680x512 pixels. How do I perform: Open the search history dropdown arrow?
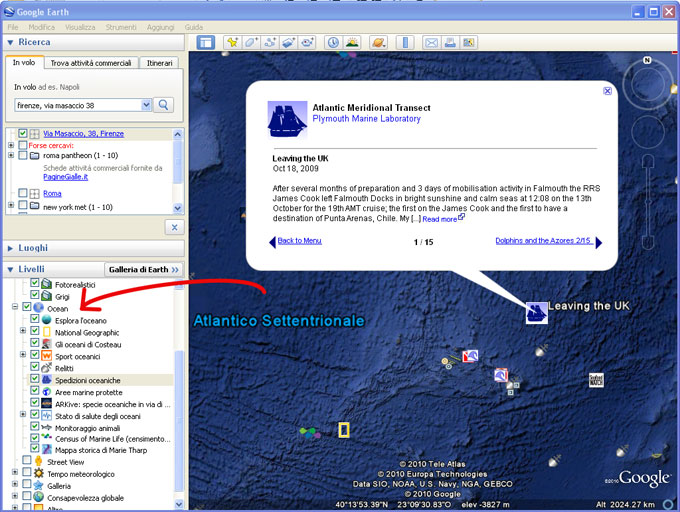click(x=146, y=105)
